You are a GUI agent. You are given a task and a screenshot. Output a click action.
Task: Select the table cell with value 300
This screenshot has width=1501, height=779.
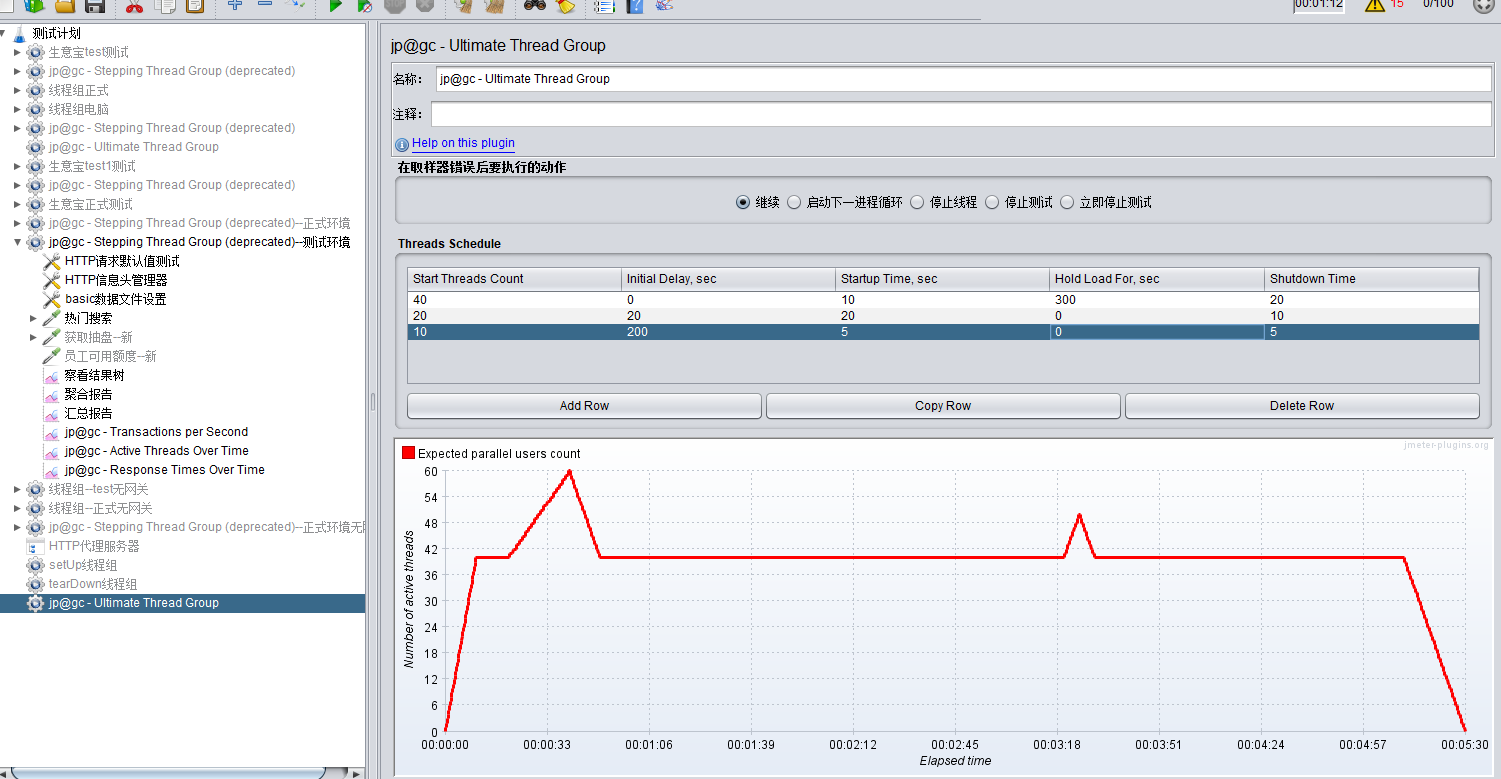click(x=1156, y=300)
